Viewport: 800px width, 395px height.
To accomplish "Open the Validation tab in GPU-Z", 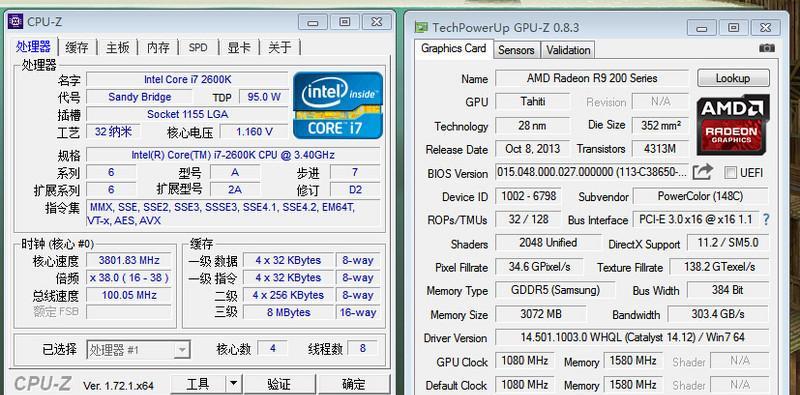I will point(568,50).
